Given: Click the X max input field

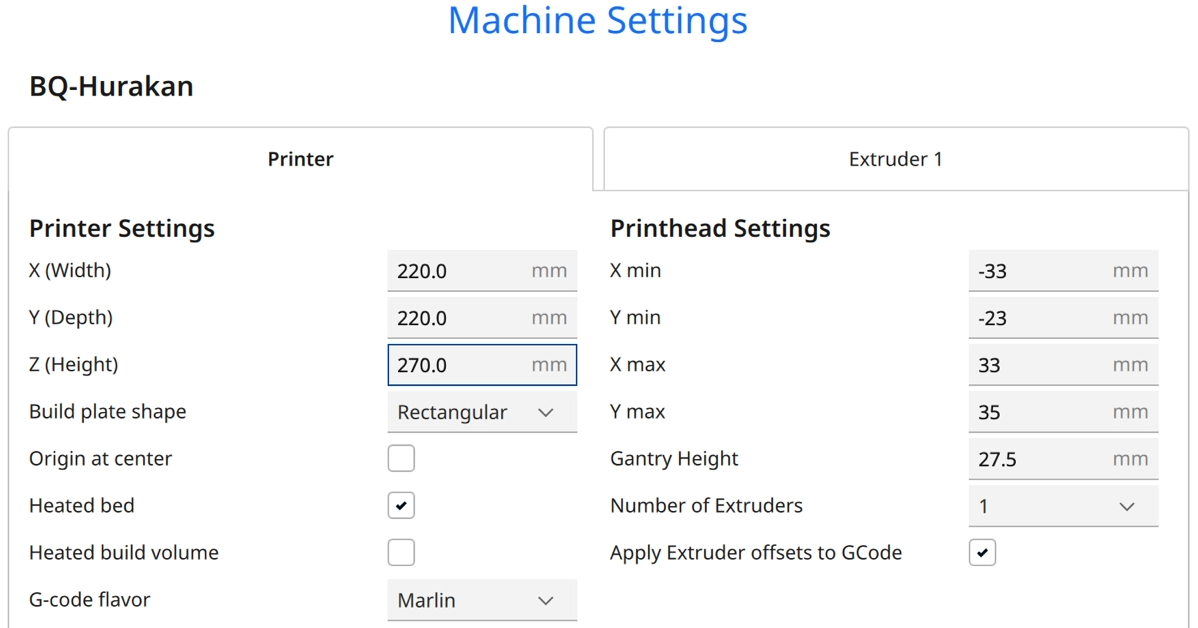Looking at the screenshot, I should pyautogui.click(x=1041, y=365).
